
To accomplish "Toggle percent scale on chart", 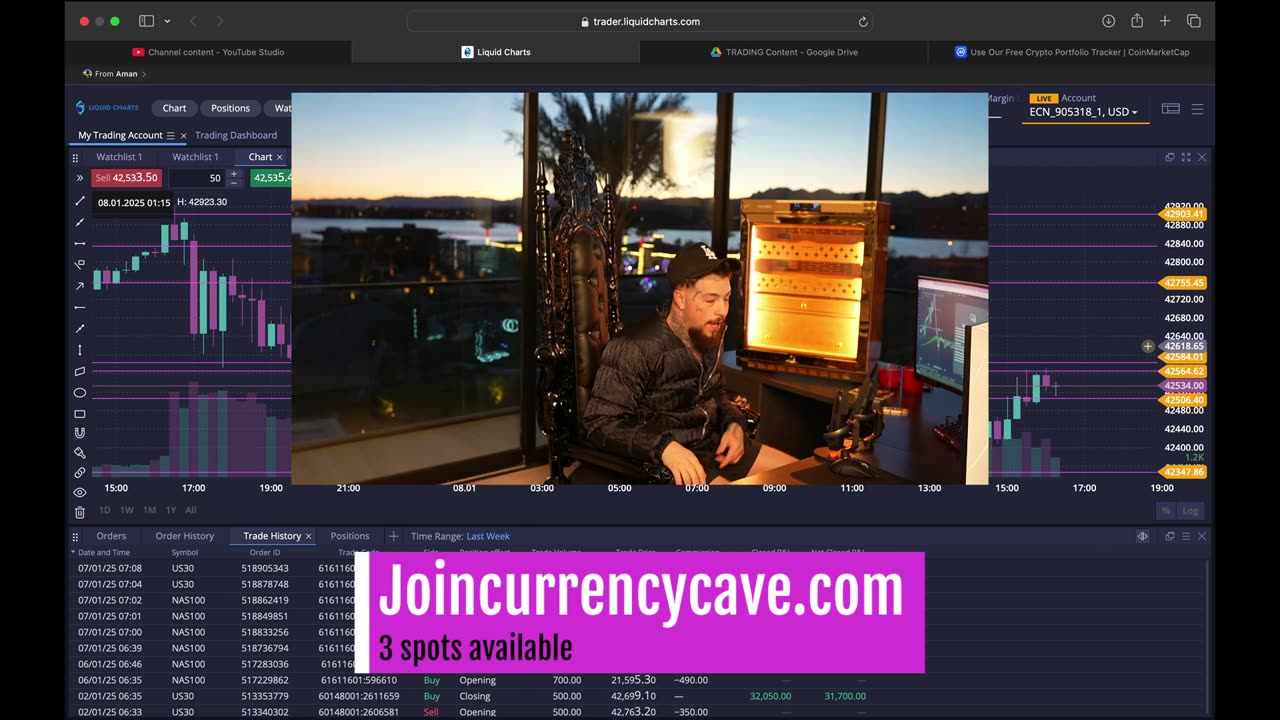I will (x=1166, y=510).
